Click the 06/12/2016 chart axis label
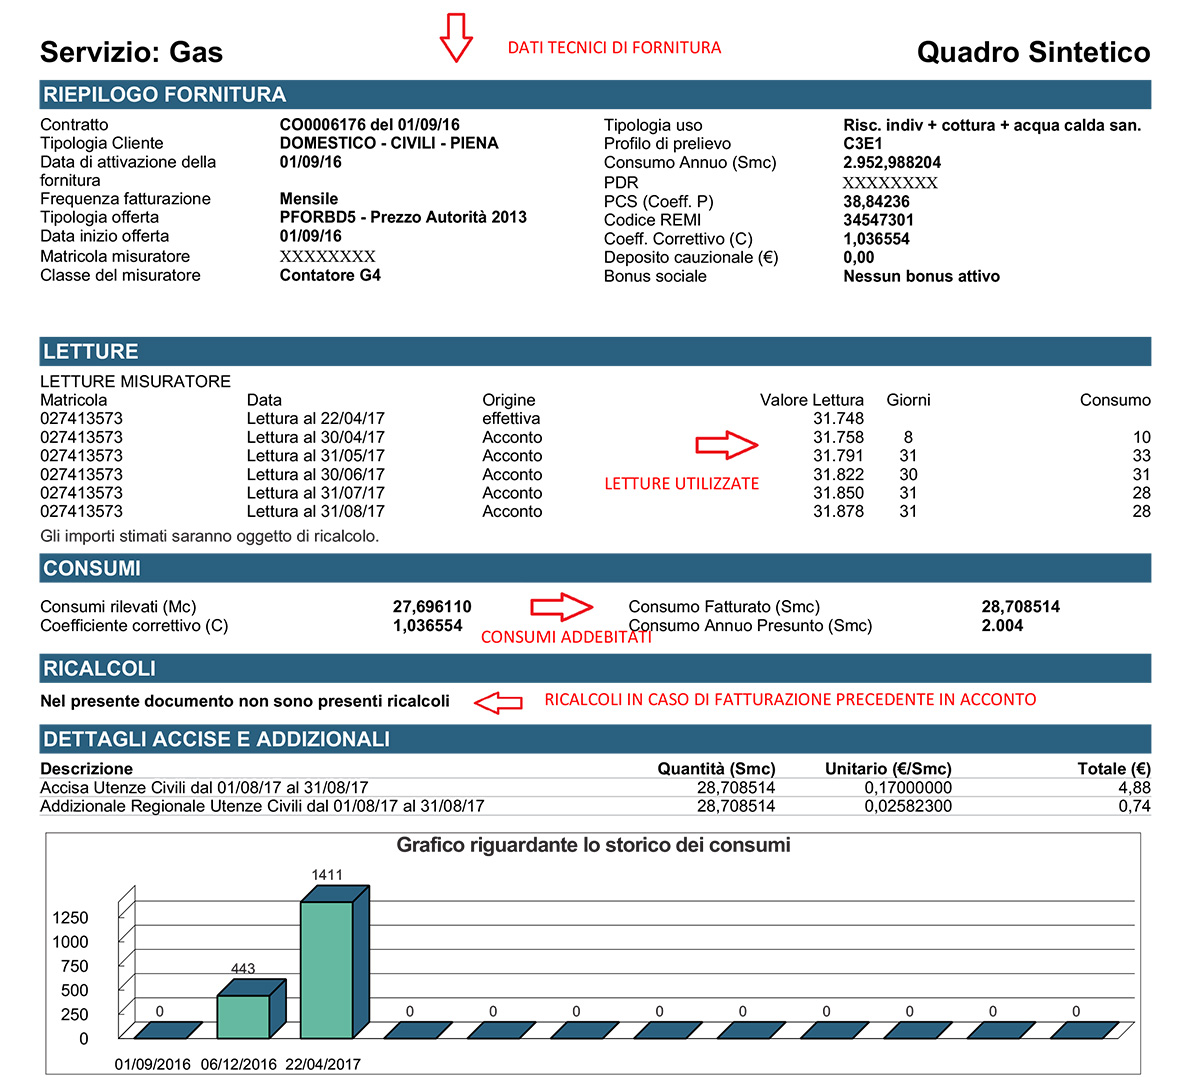 [239, 1065]
